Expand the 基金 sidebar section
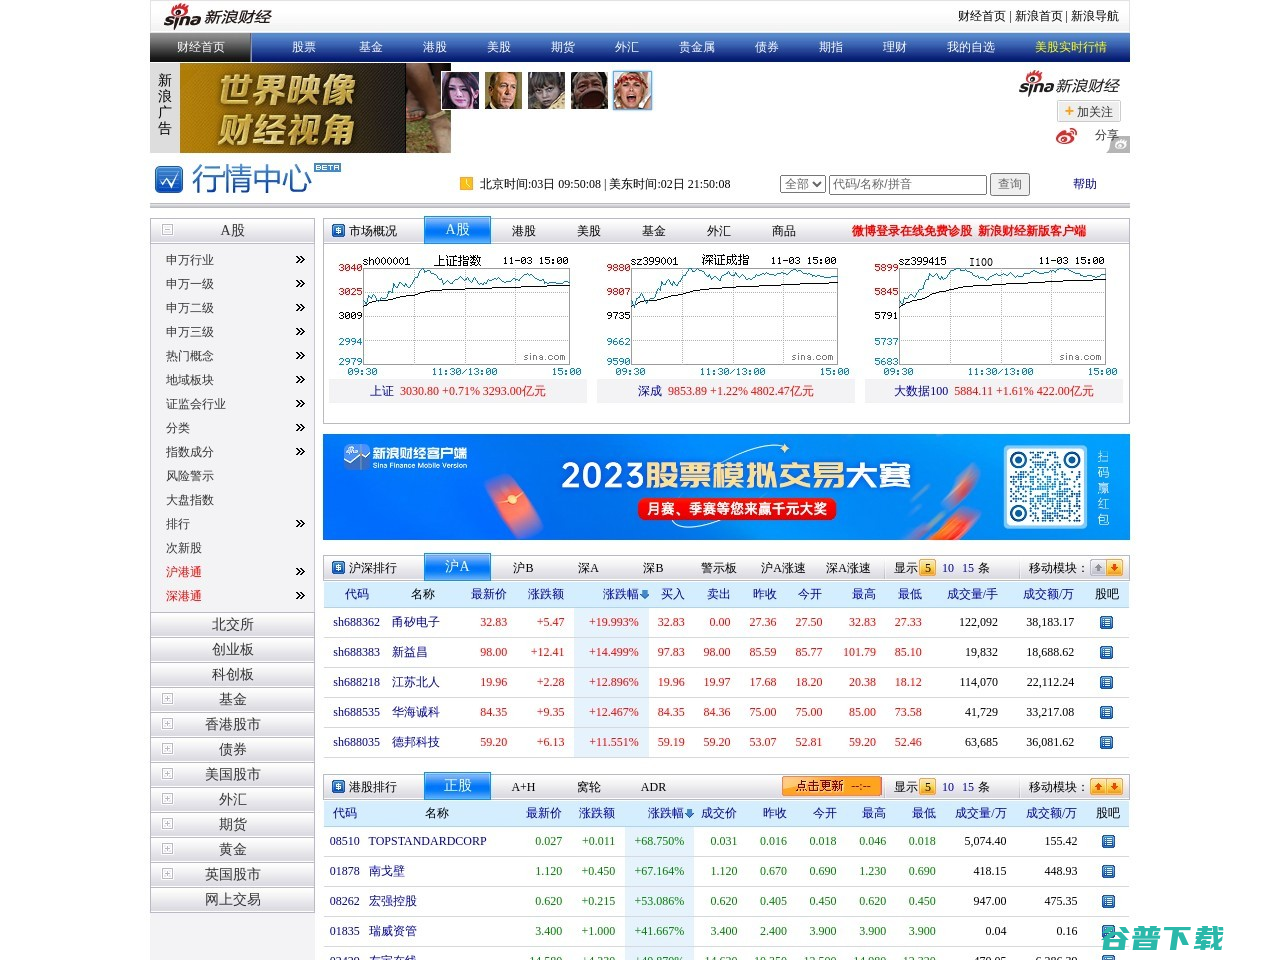This screenshot has height=960, width=1280. coord(167,698)
